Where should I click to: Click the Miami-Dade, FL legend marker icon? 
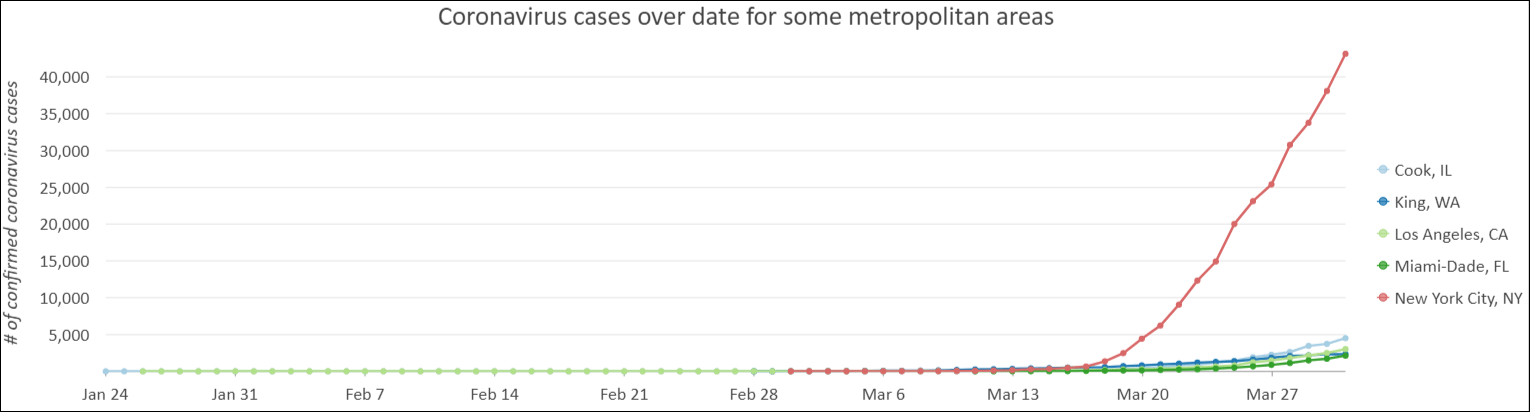coord(1383,266)
